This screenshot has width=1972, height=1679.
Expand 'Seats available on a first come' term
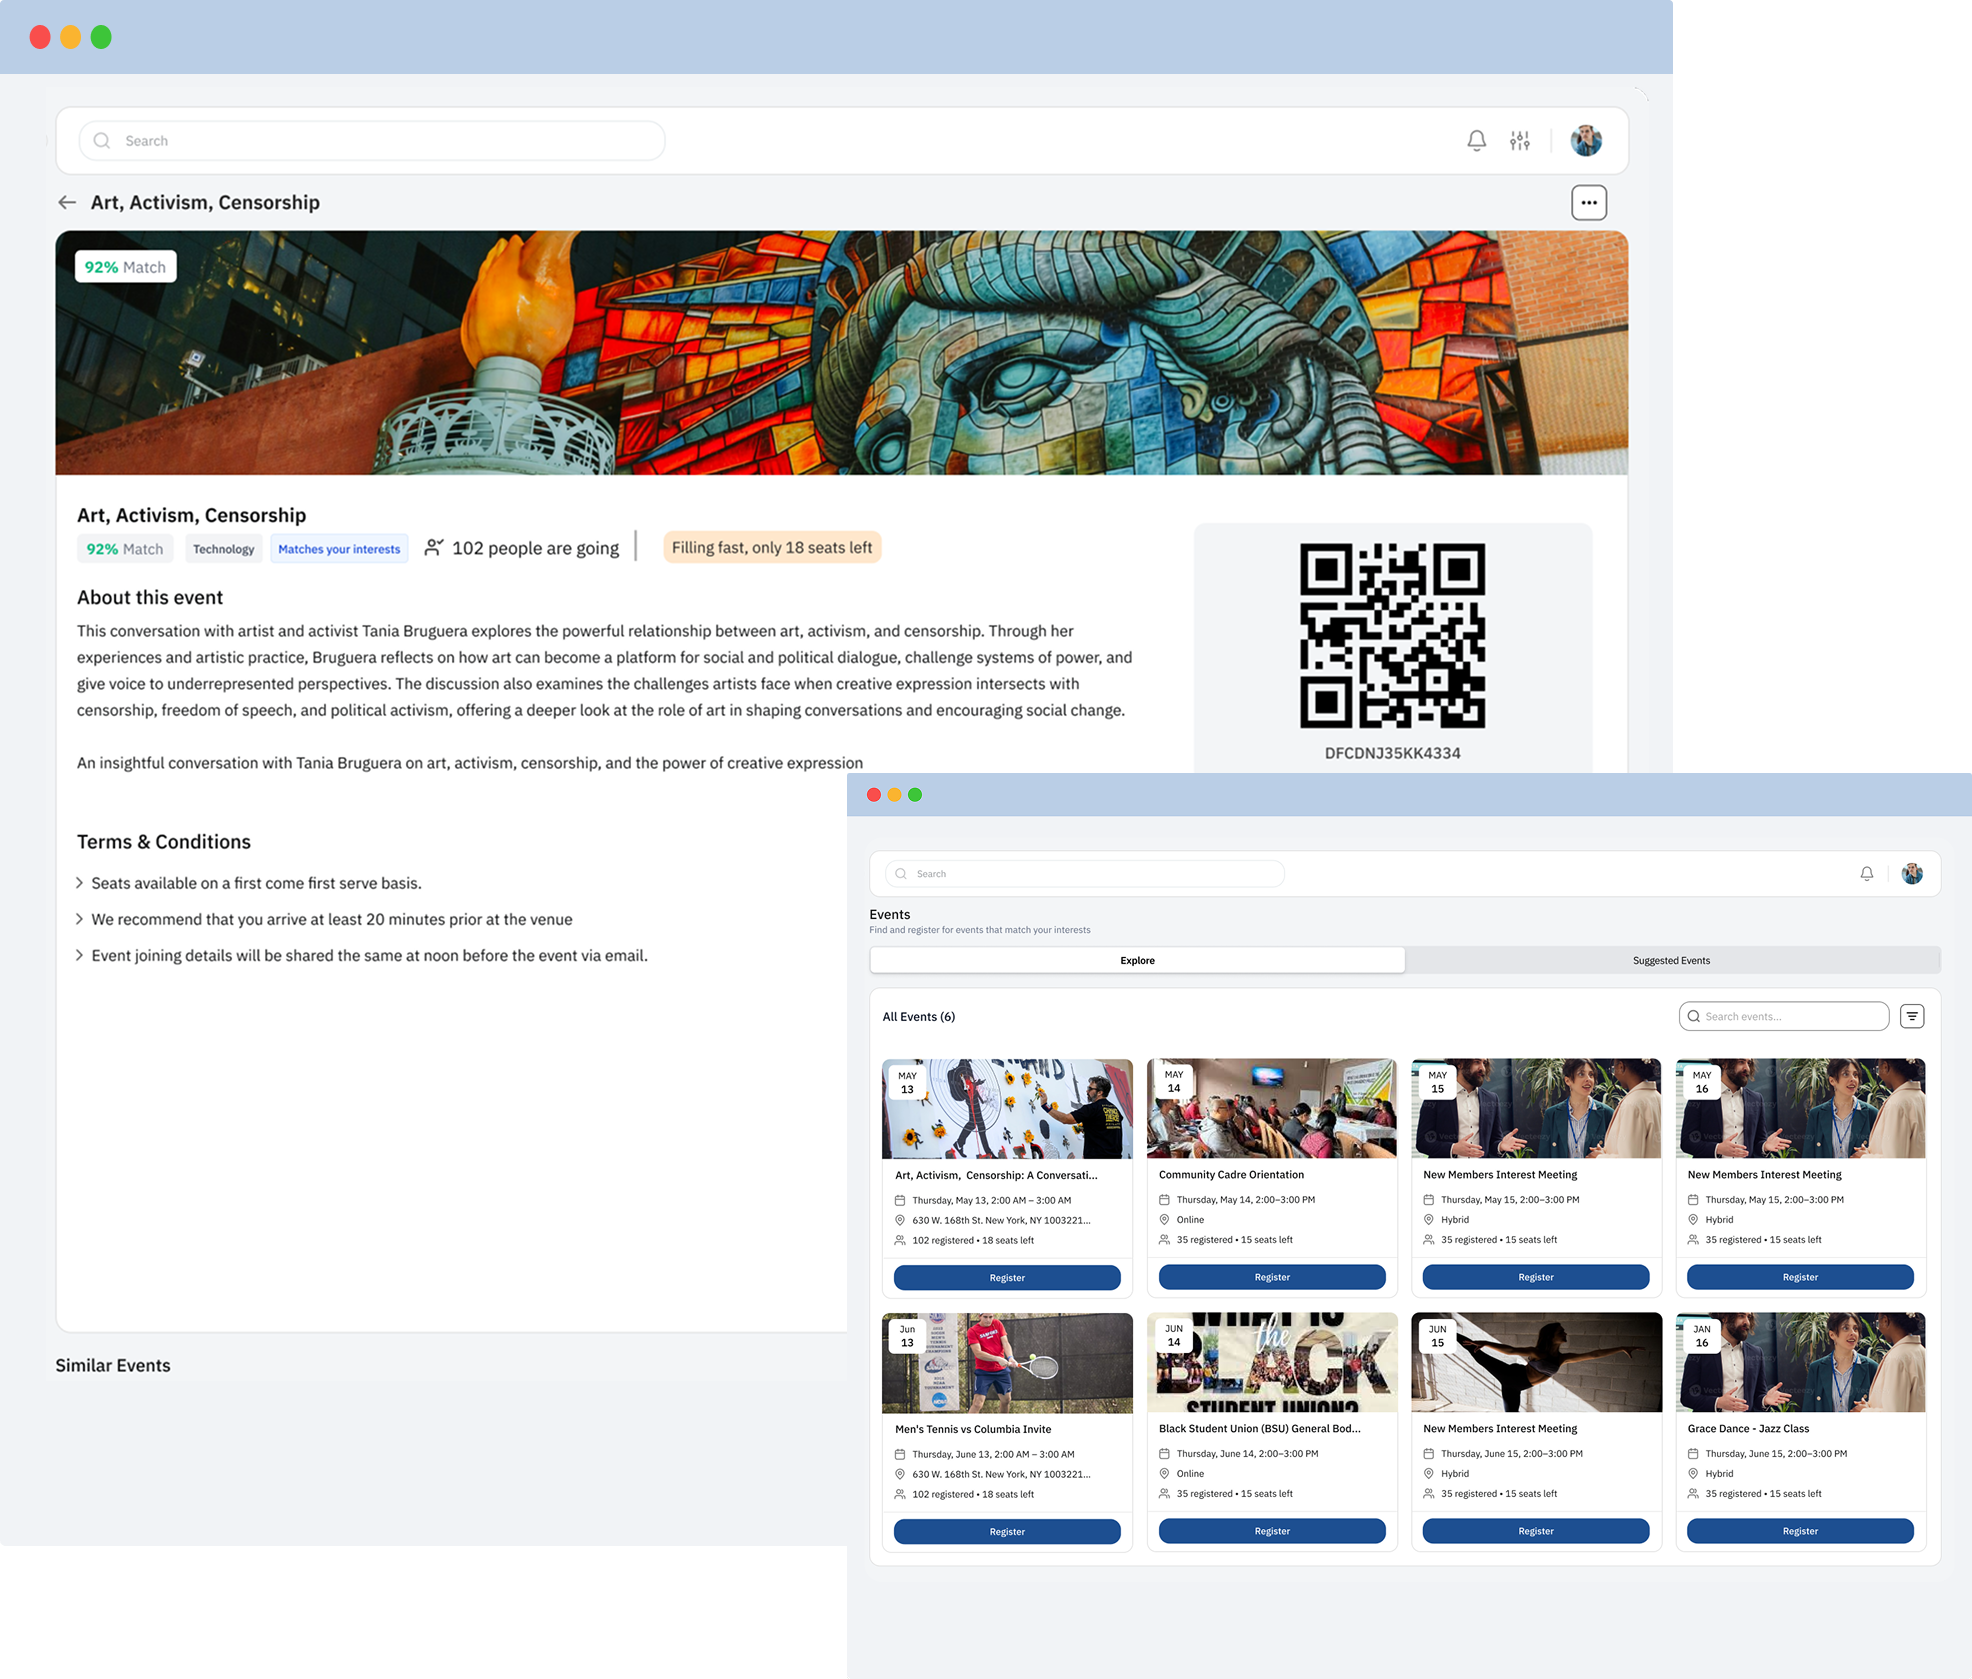pos(79,883)
